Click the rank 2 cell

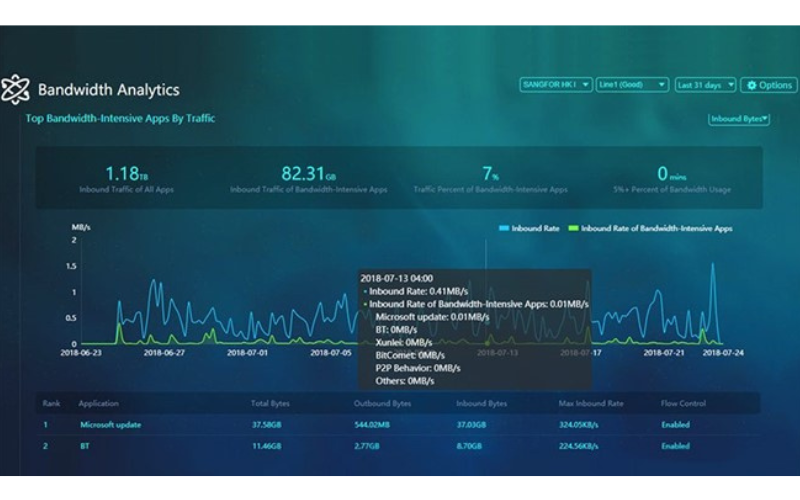(45, 446)
